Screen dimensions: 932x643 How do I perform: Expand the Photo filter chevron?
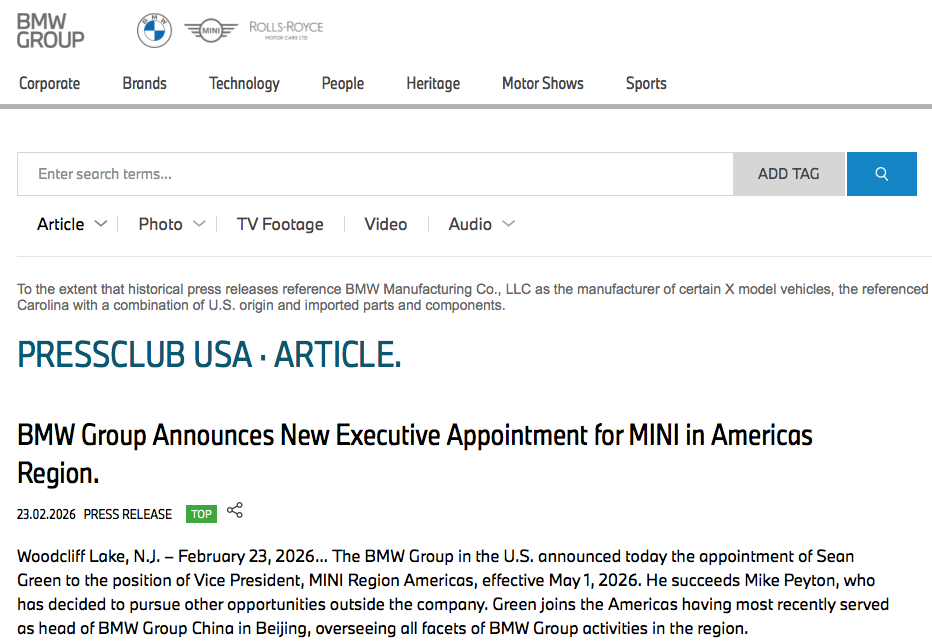pos(200,224)
